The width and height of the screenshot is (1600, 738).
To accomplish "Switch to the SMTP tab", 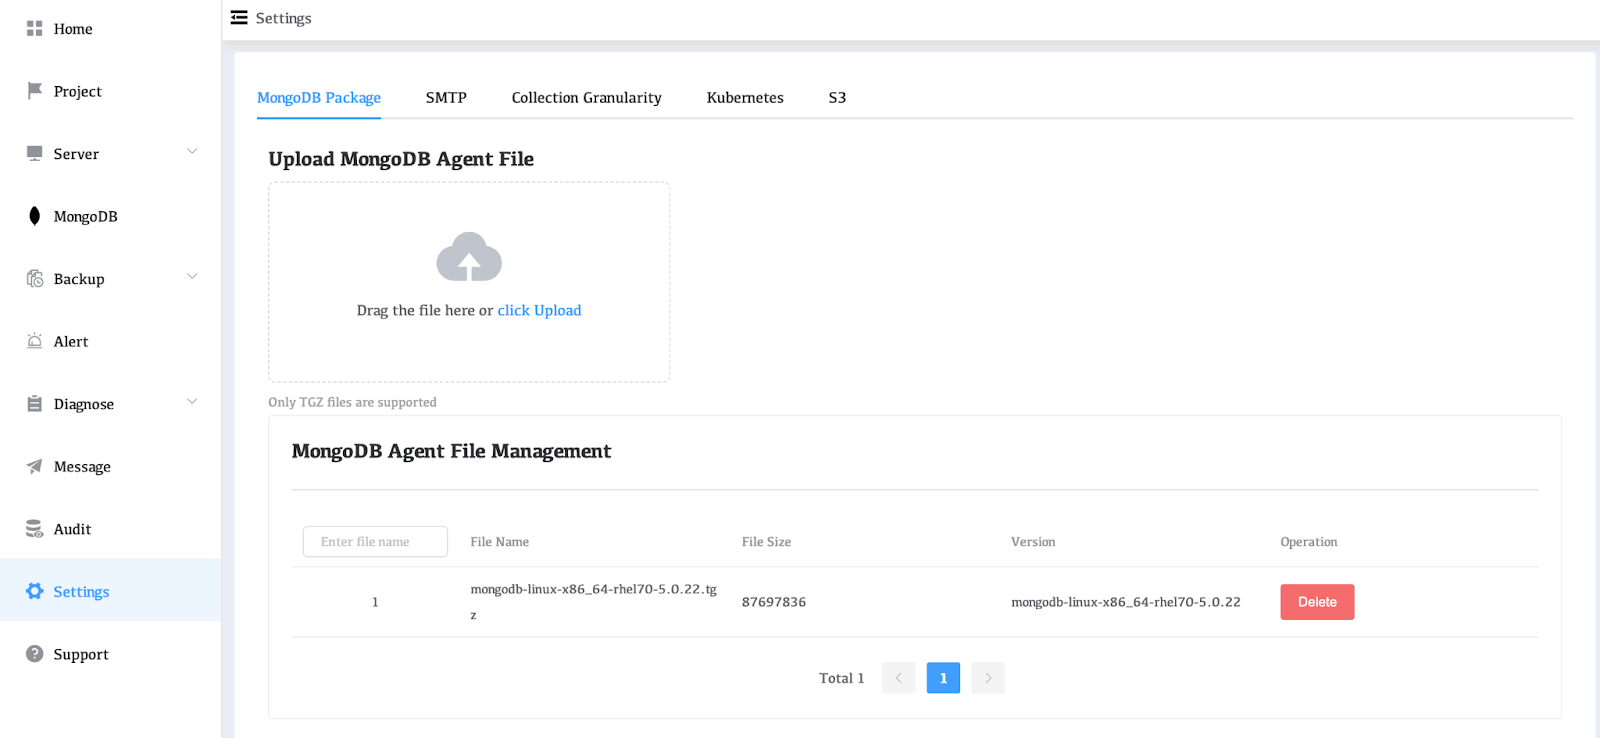I will coord(446,98).
